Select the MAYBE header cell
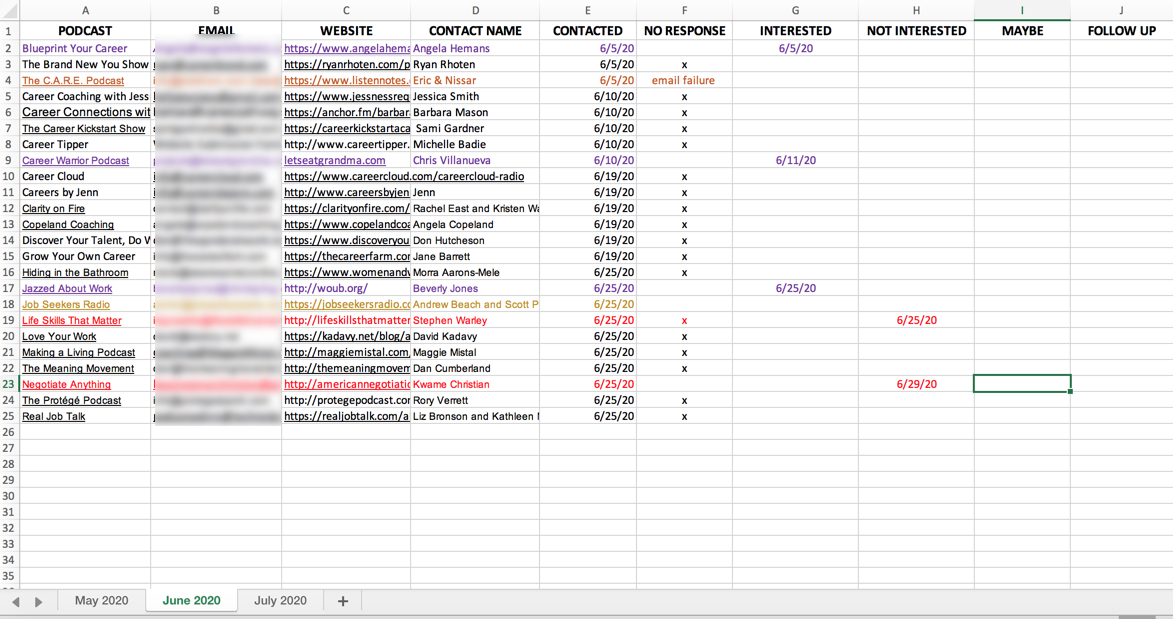Screen dimensions: 1173x619 [1022, 31]
